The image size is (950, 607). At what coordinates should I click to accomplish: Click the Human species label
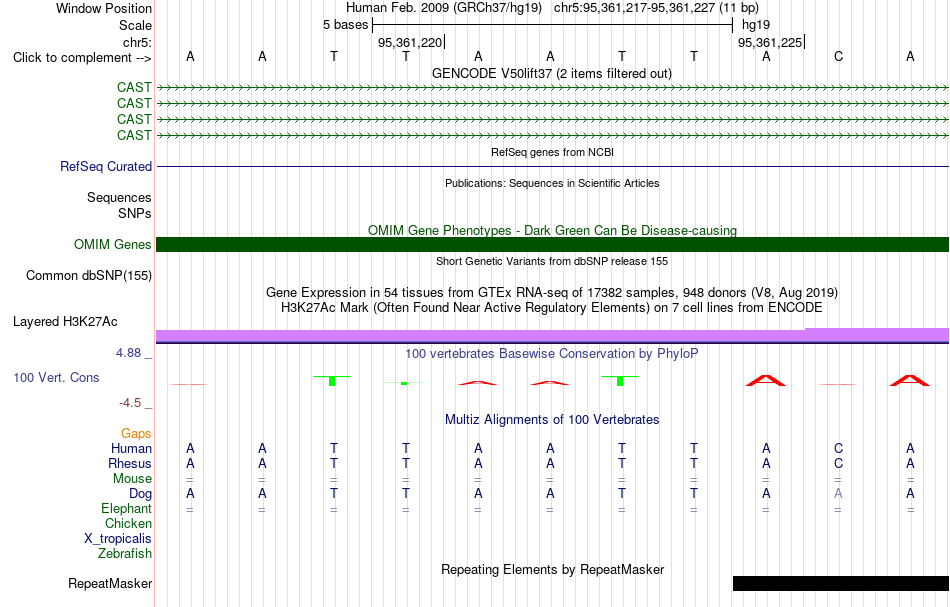[x=131, y=448]
